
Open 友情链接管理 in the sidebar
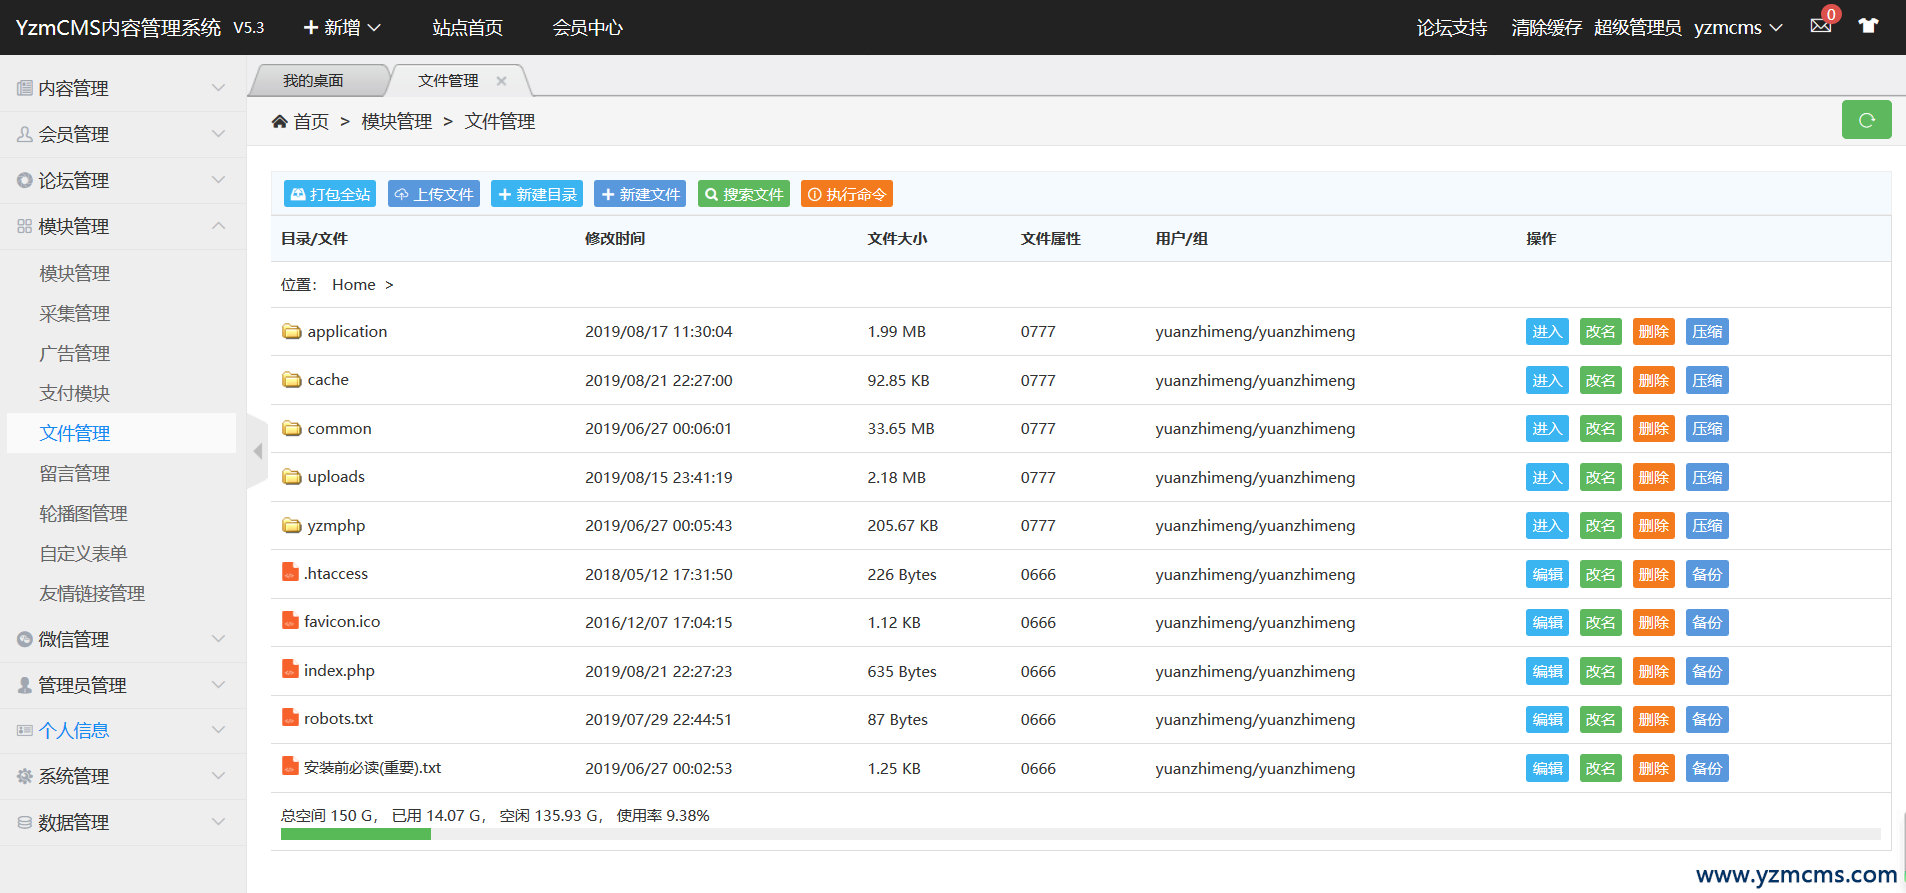(x=92, y=593)
